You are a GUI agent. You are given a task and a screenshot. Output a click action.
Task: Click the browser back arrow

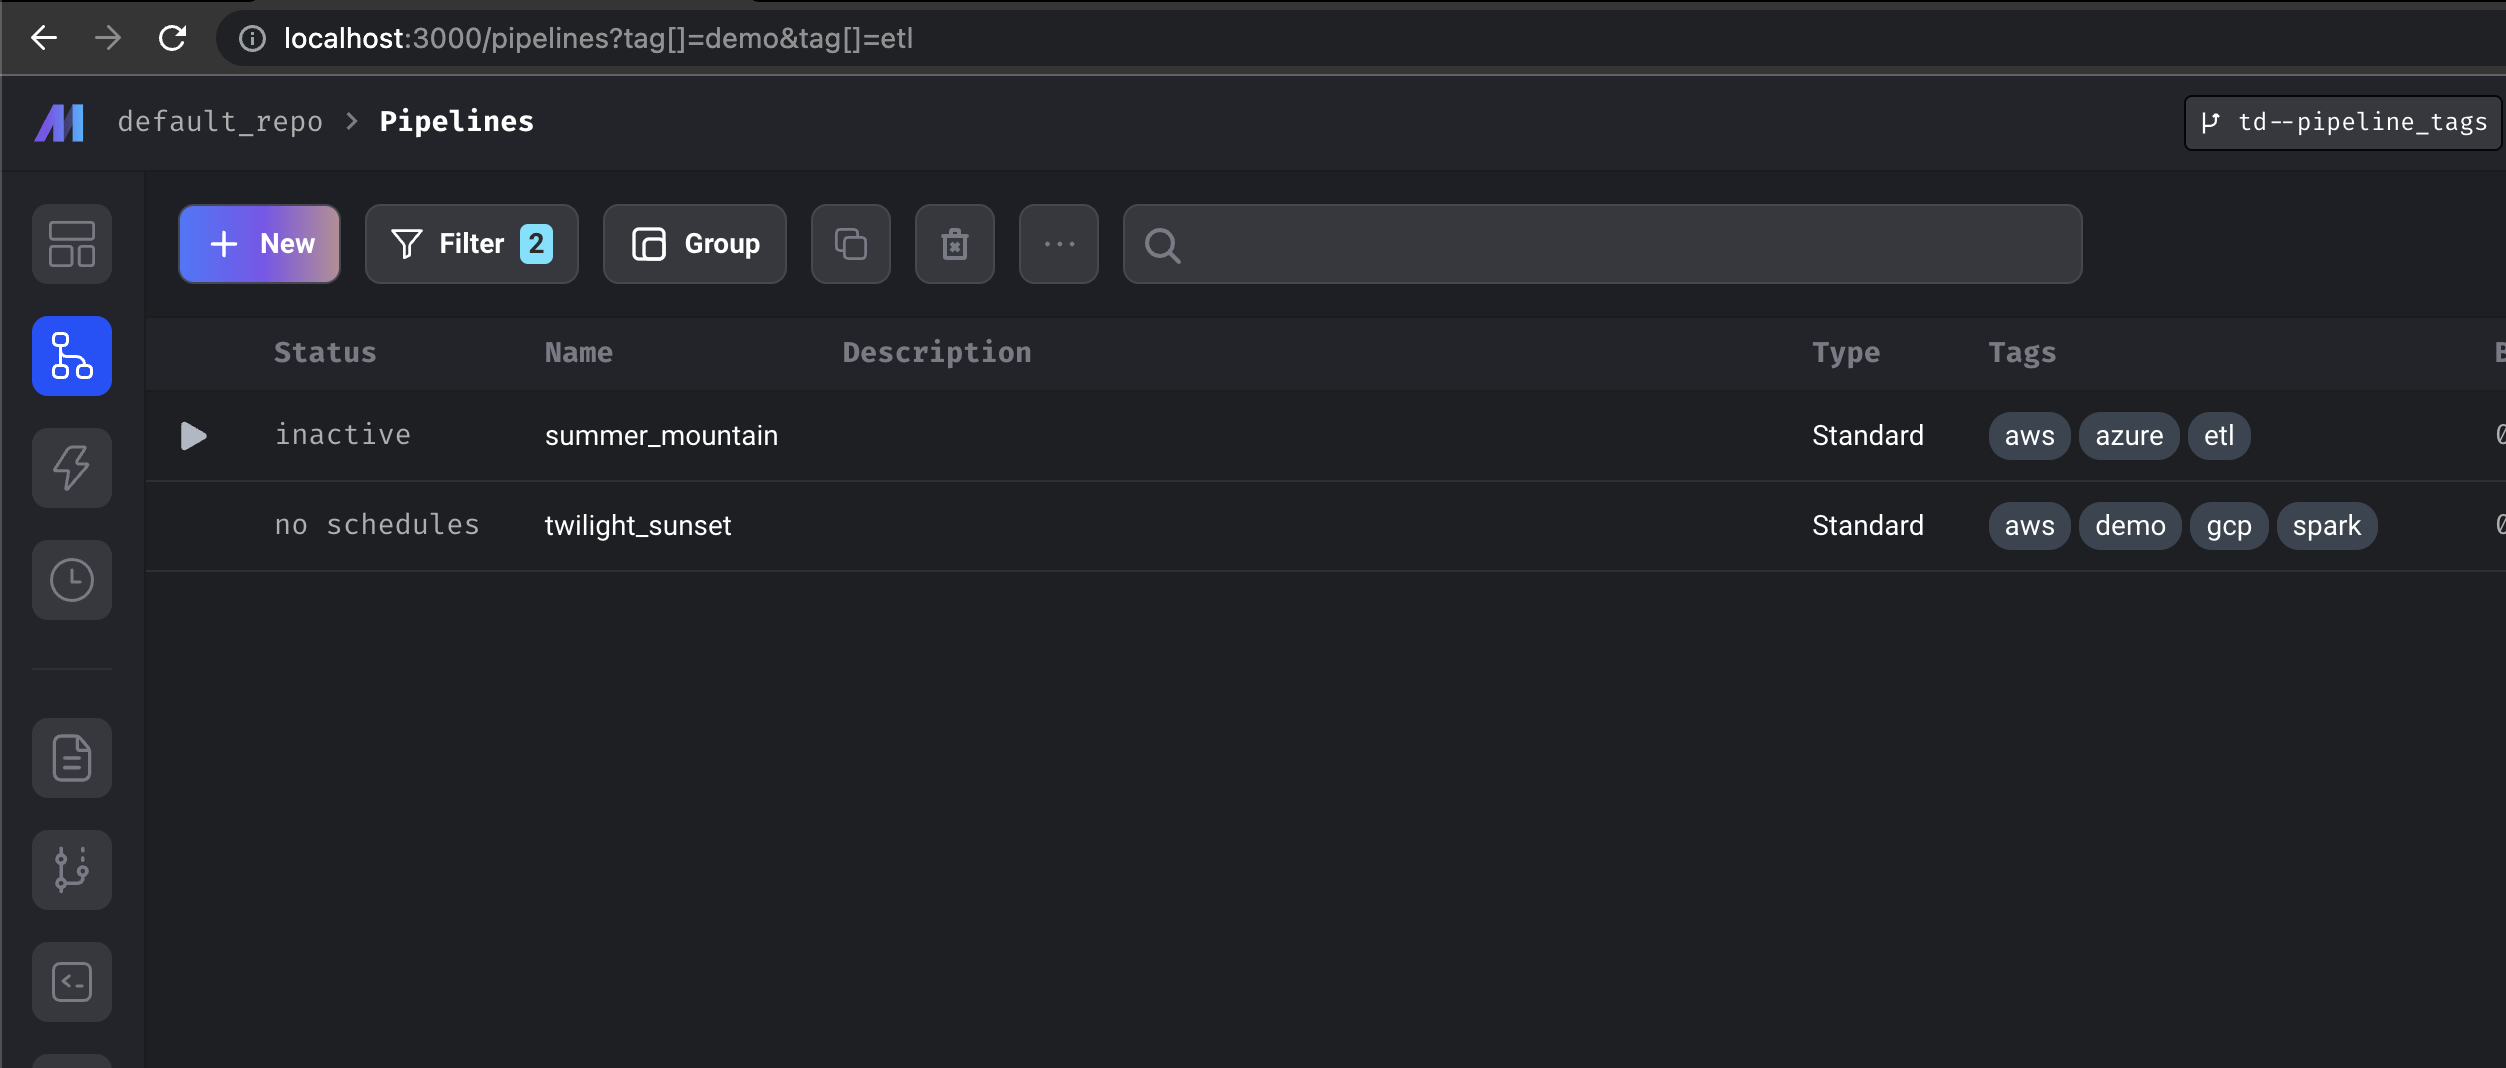[44, 38]
